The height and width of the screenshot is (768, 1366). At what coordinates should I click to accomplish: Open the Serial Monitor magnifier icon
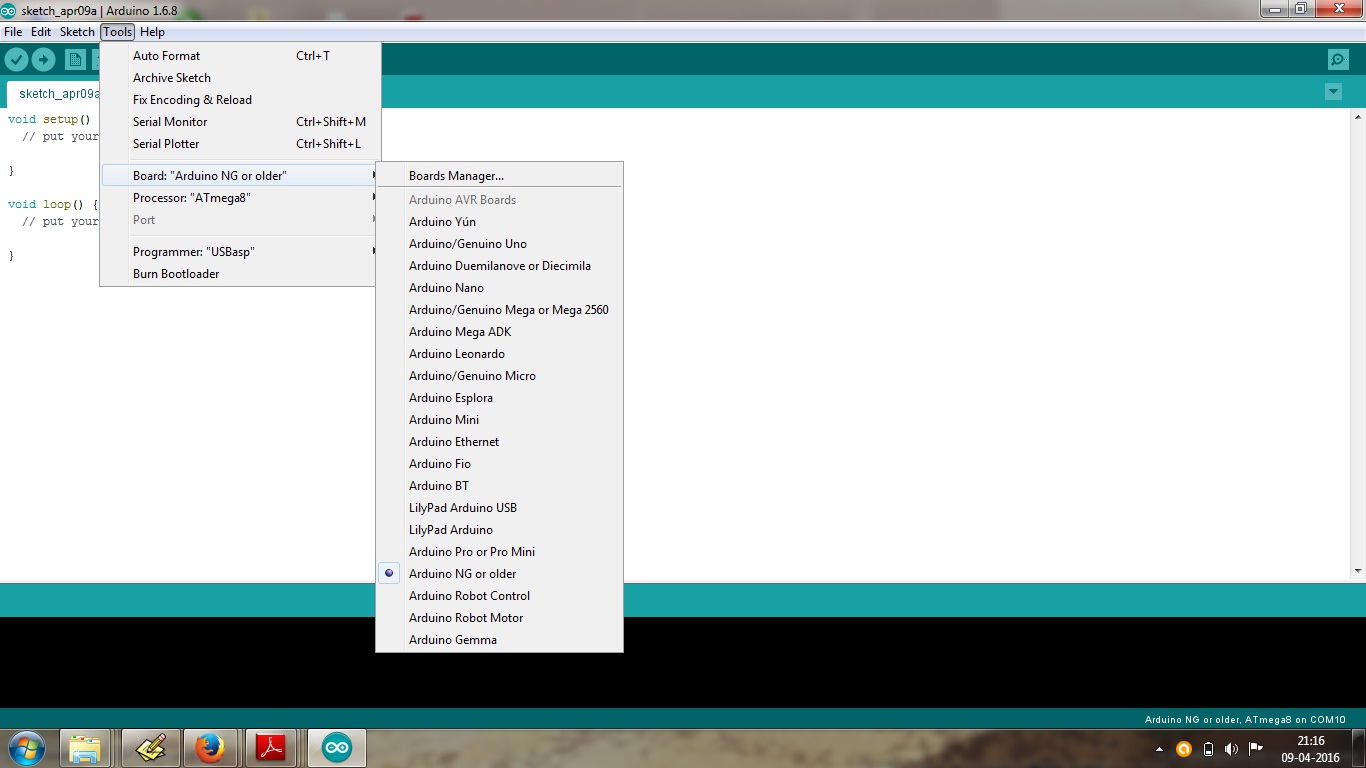coord(1337,59)
